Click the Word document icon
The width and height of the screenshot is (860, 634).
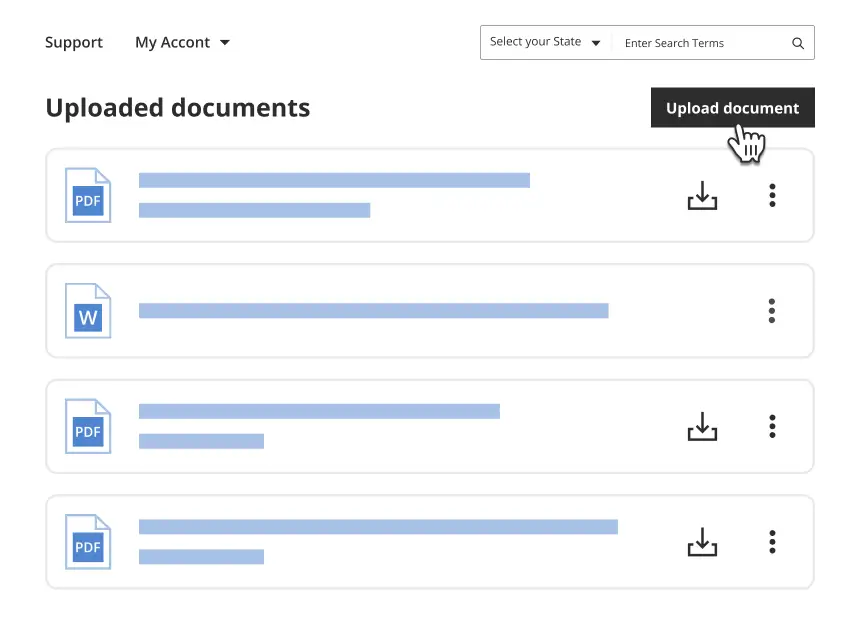tap(88, 311)
